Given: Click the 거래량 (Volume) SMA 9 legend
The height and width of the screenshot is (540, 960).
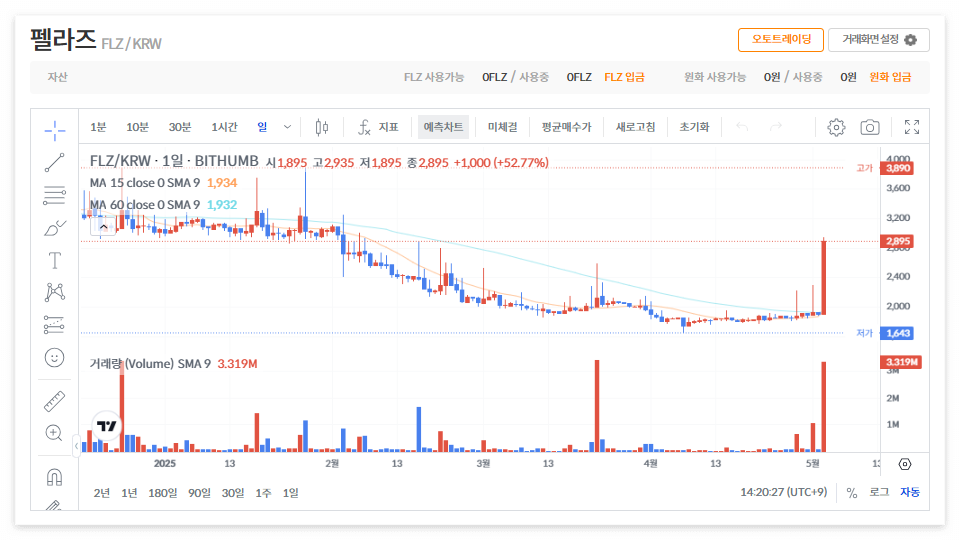Looking at the screenshot, I should click(150, 364).
